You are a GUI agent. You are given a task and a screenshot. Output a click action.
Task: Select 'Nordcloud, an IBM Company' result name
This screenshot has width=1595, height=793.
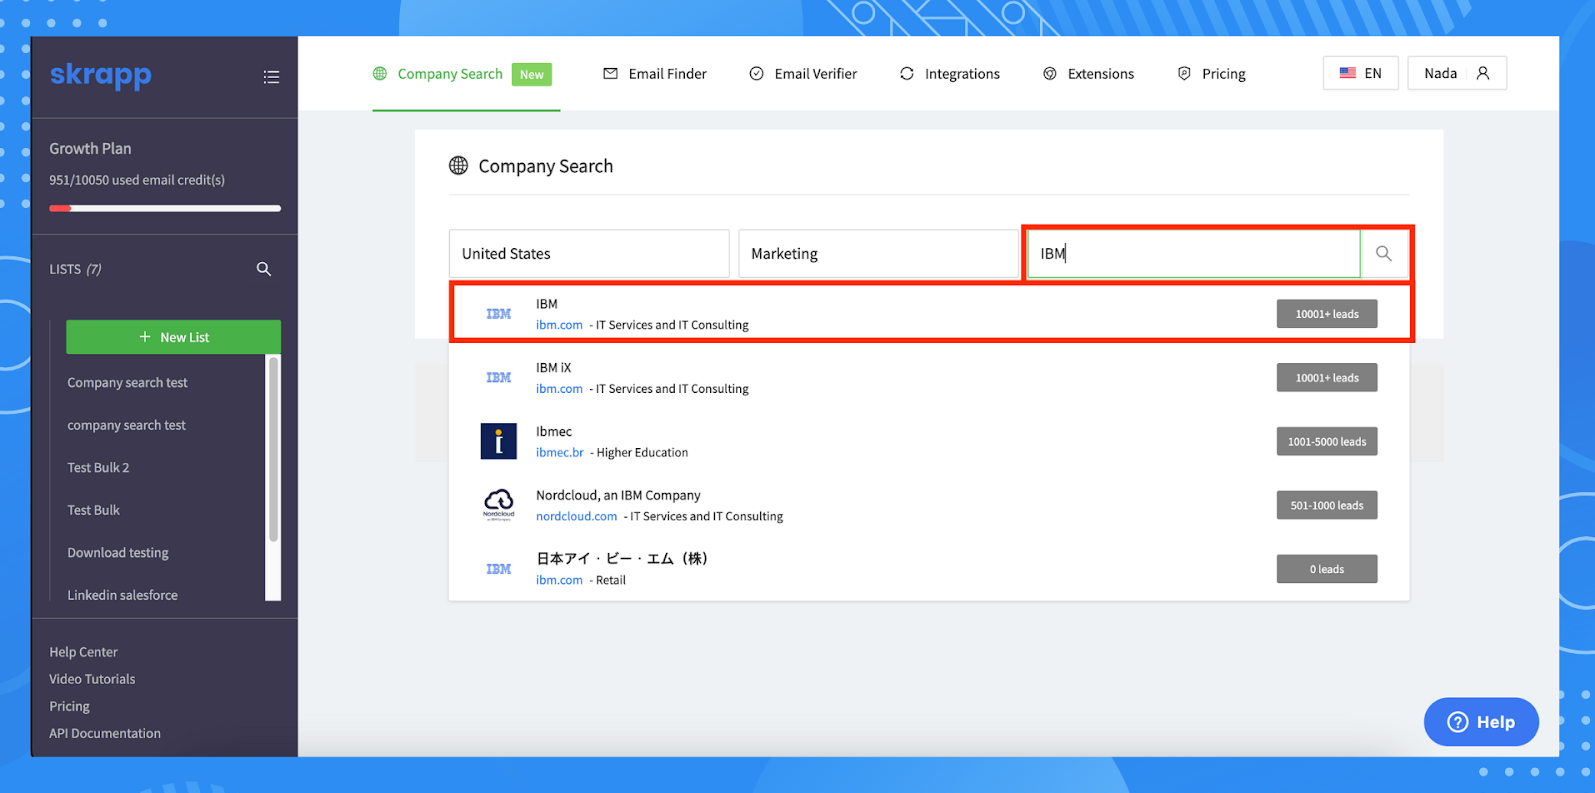click(x=618, y=495)
